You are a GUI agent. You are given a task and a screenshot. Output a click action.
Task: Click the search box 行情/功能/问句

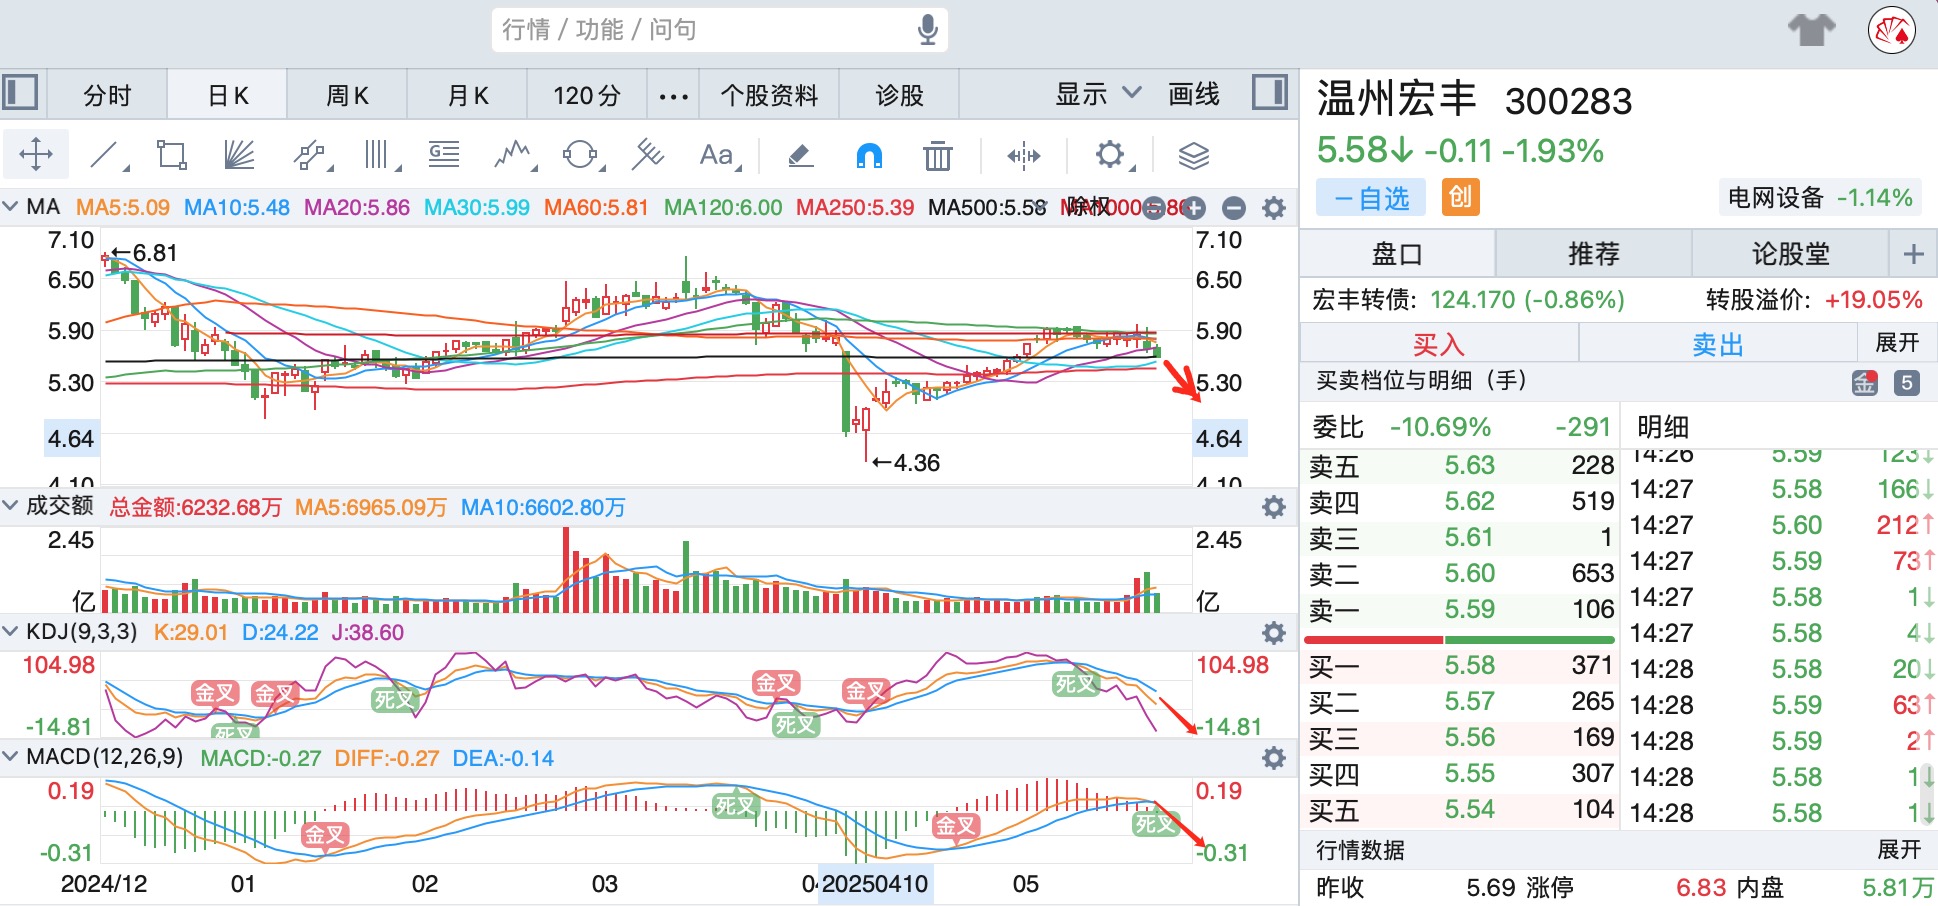pos(719,30)
